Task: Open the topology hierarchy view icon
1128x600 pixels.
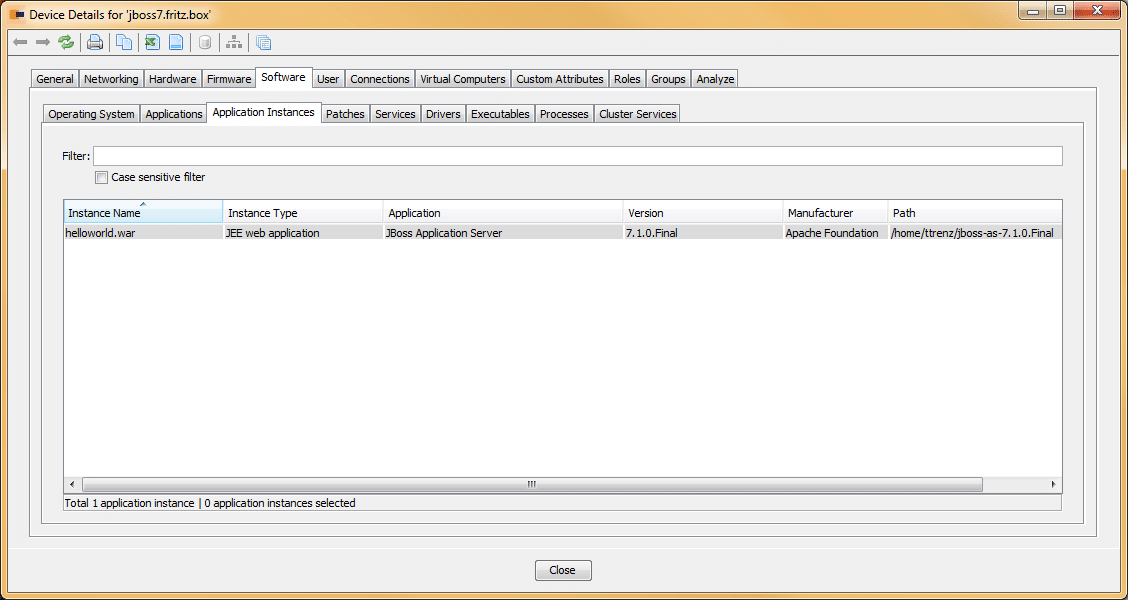Action: (x=233, y=42)
